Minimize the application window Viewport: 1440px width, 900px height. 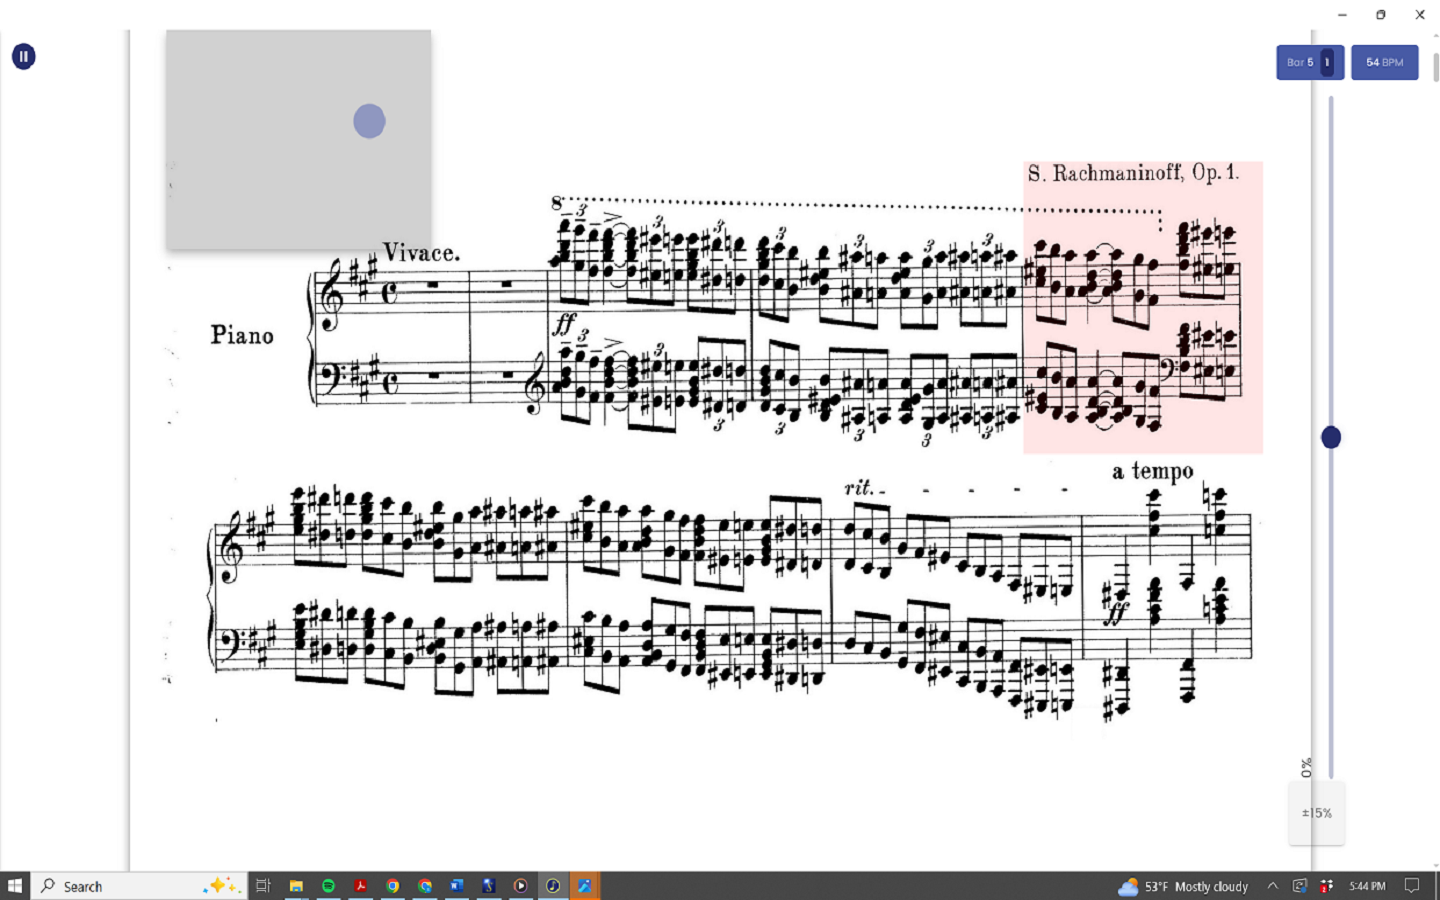coord(1342,15)
